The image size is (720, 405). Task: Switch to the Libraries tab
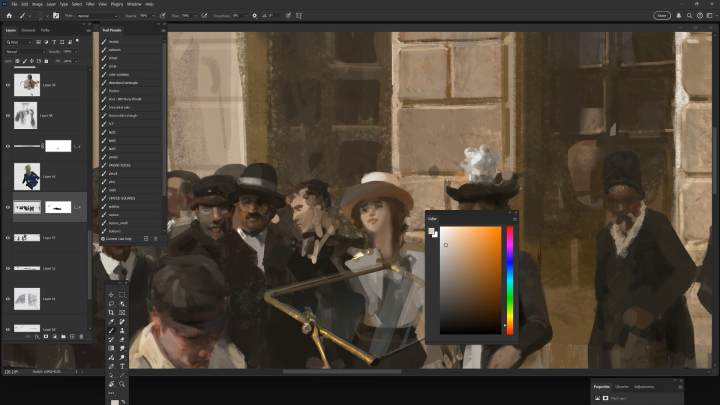coord(622,387)
